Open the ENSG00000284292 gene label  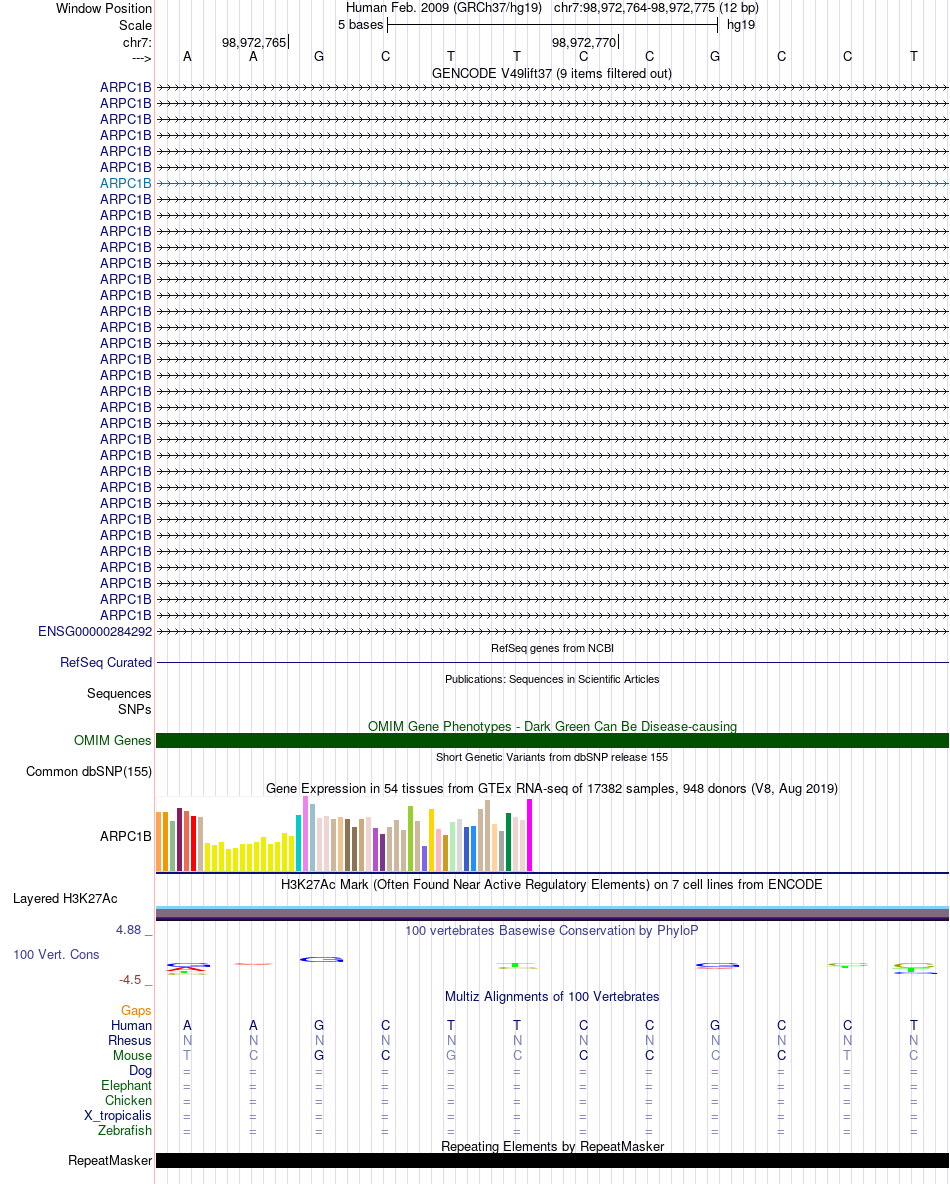(x=95, y=631)
